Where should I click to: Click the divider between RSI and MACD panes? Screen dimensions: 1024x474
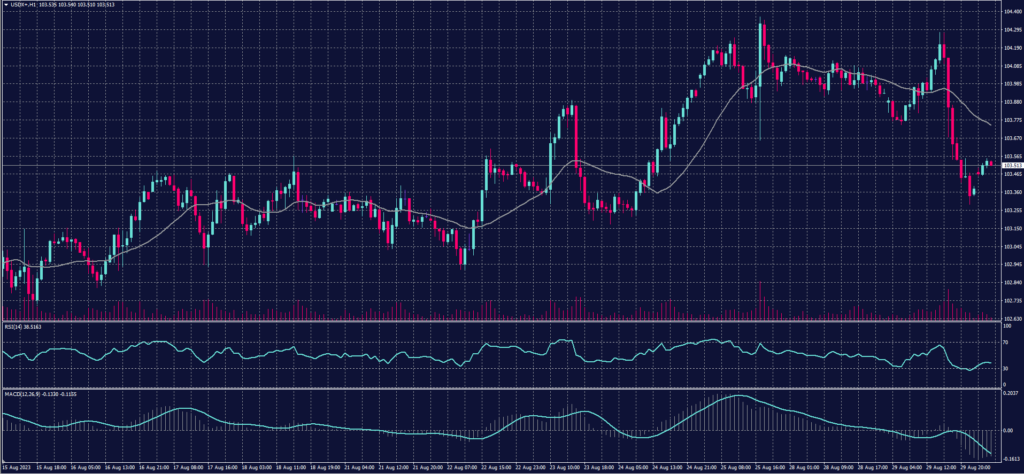500,388
